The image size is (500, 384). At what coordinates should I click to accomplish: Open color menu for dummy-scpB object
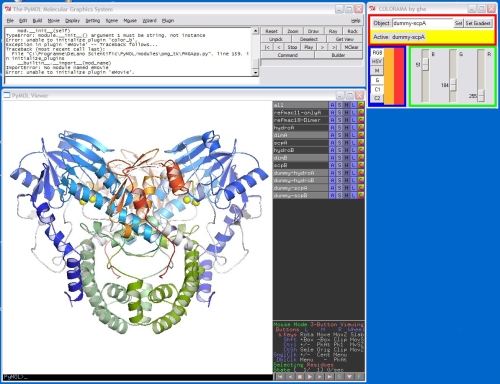361,195
